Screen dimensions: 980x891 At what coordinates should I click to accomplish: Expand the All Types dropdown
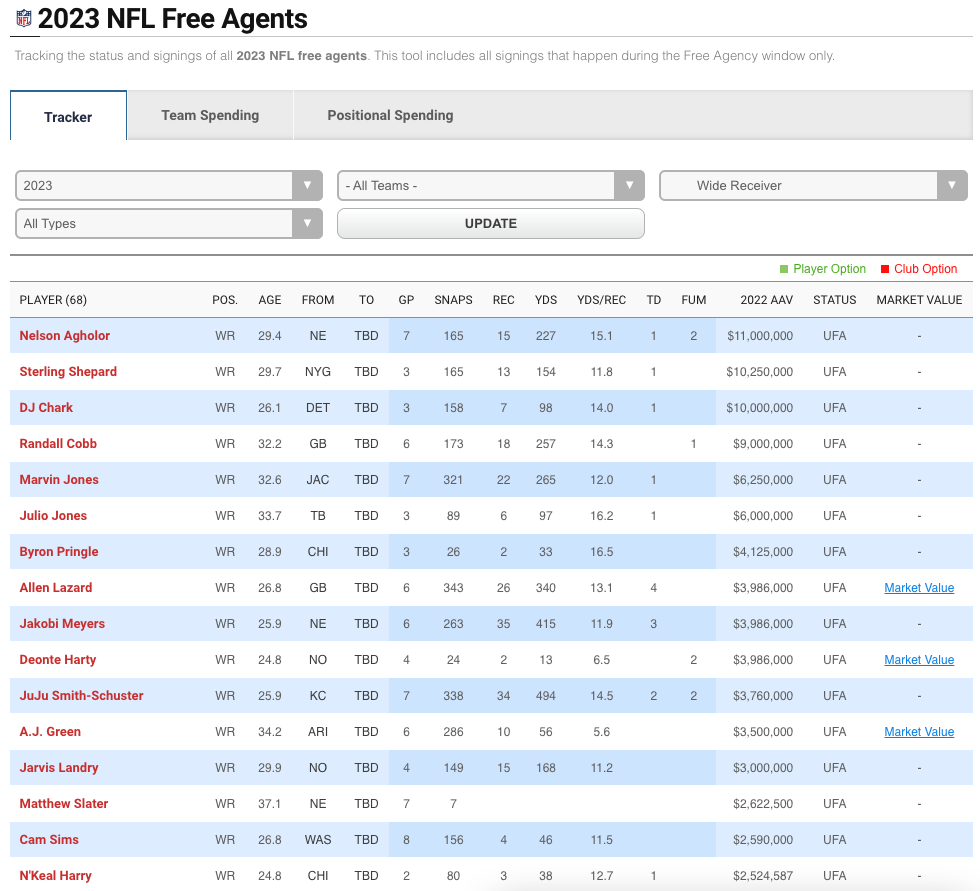[x=168, y=224]
